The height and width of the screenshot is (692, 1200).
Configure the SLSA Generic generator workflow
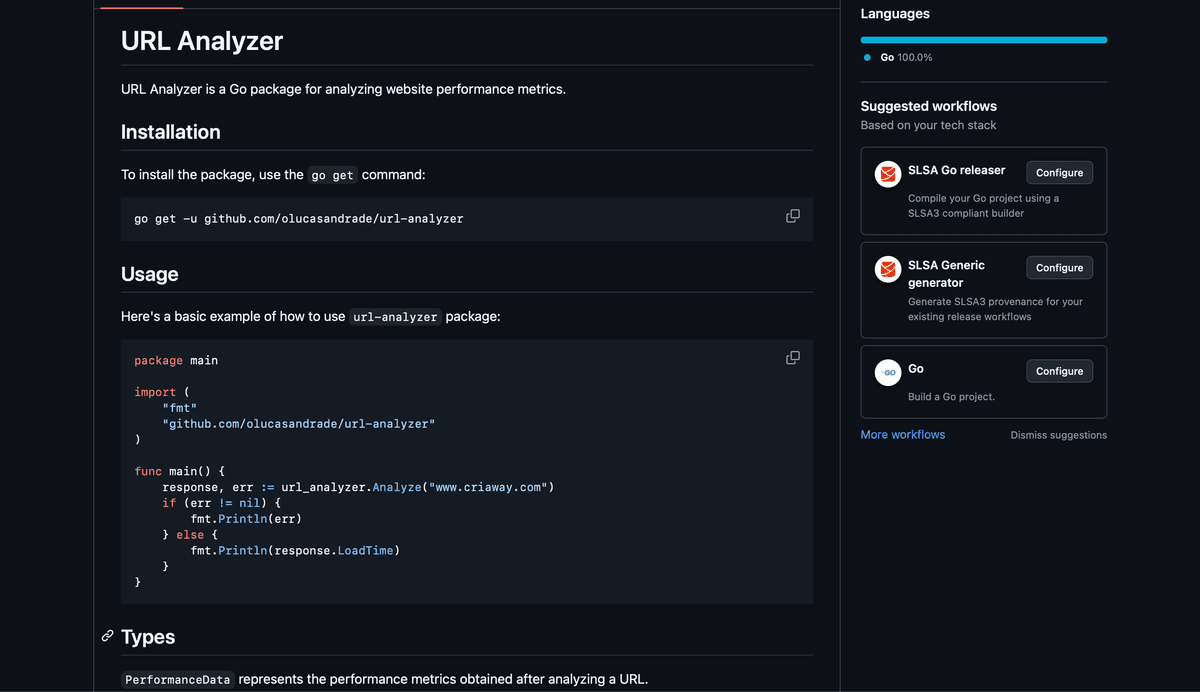click(1059, 267)
